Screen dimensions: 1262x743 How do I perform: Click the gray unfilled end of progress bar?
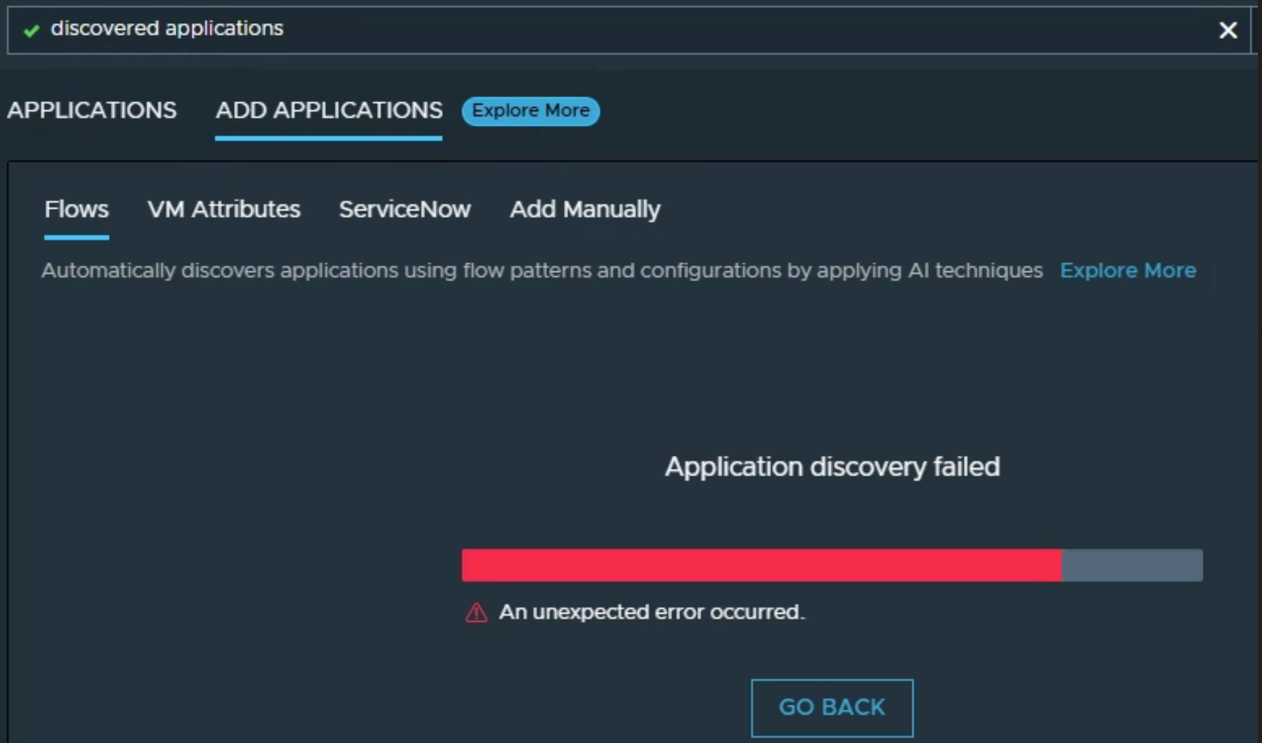[1132, 565]
